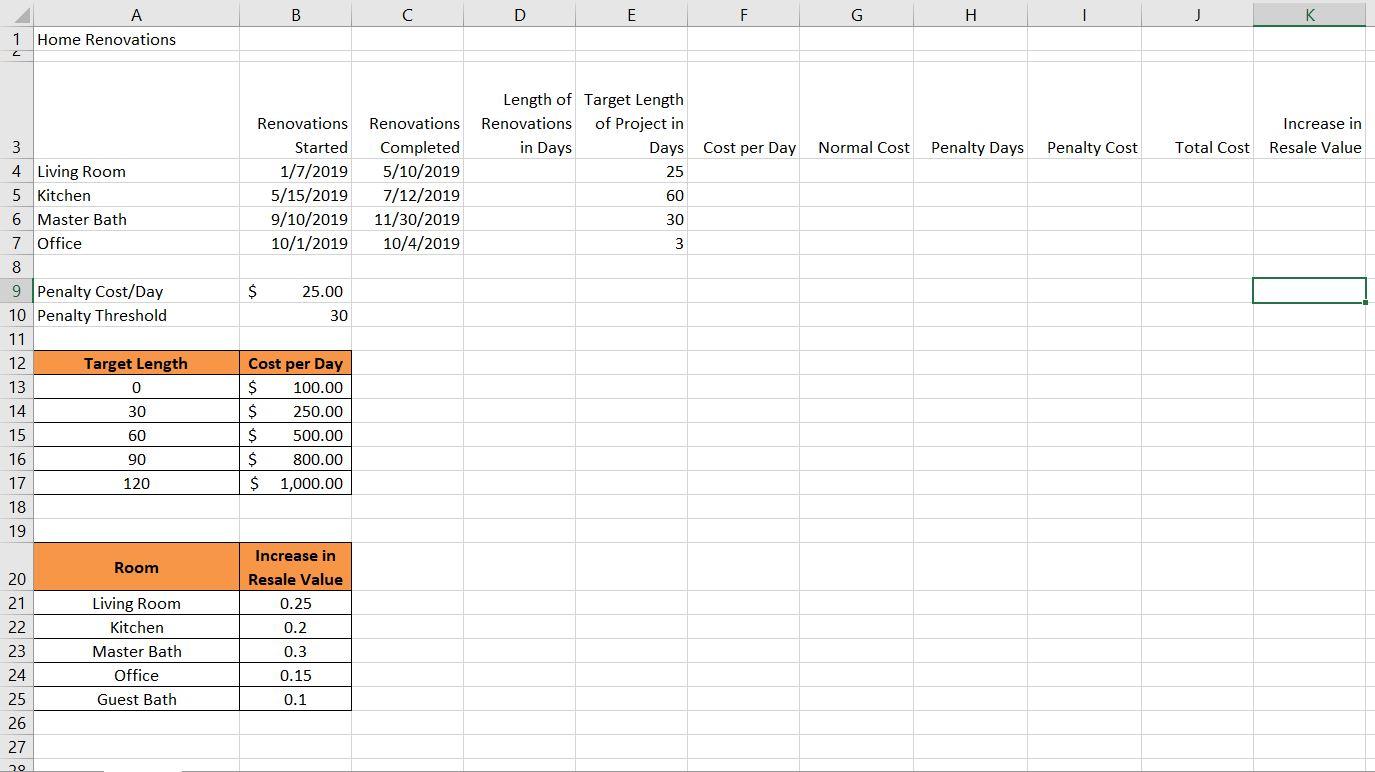Select the orange Target Length header cell
This screenshot has height=772, width=1375.
click(136, 363)
